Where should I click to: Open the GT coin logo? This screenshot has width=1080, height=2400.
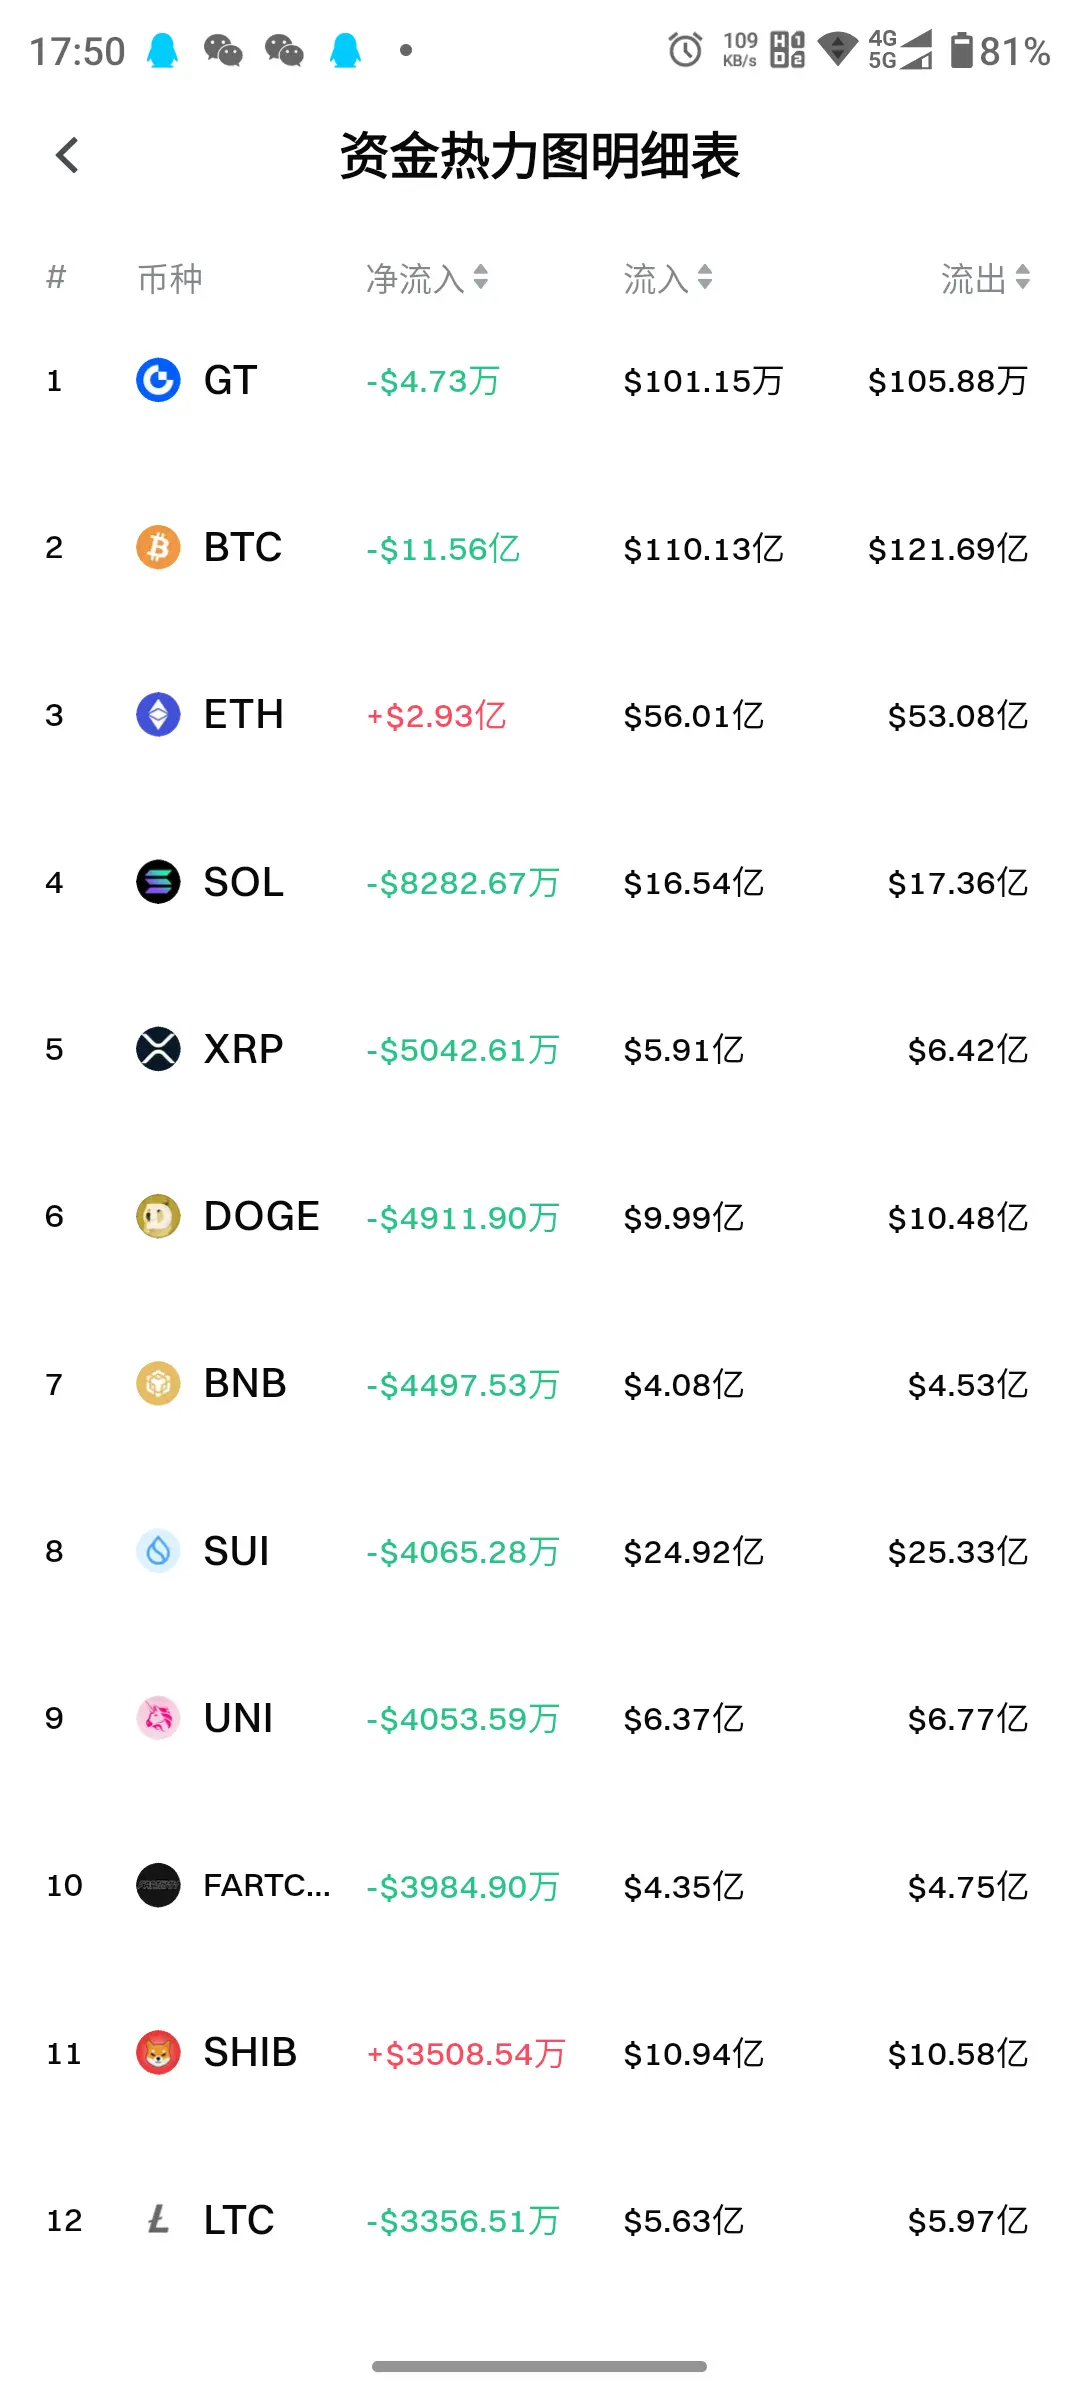158,380
